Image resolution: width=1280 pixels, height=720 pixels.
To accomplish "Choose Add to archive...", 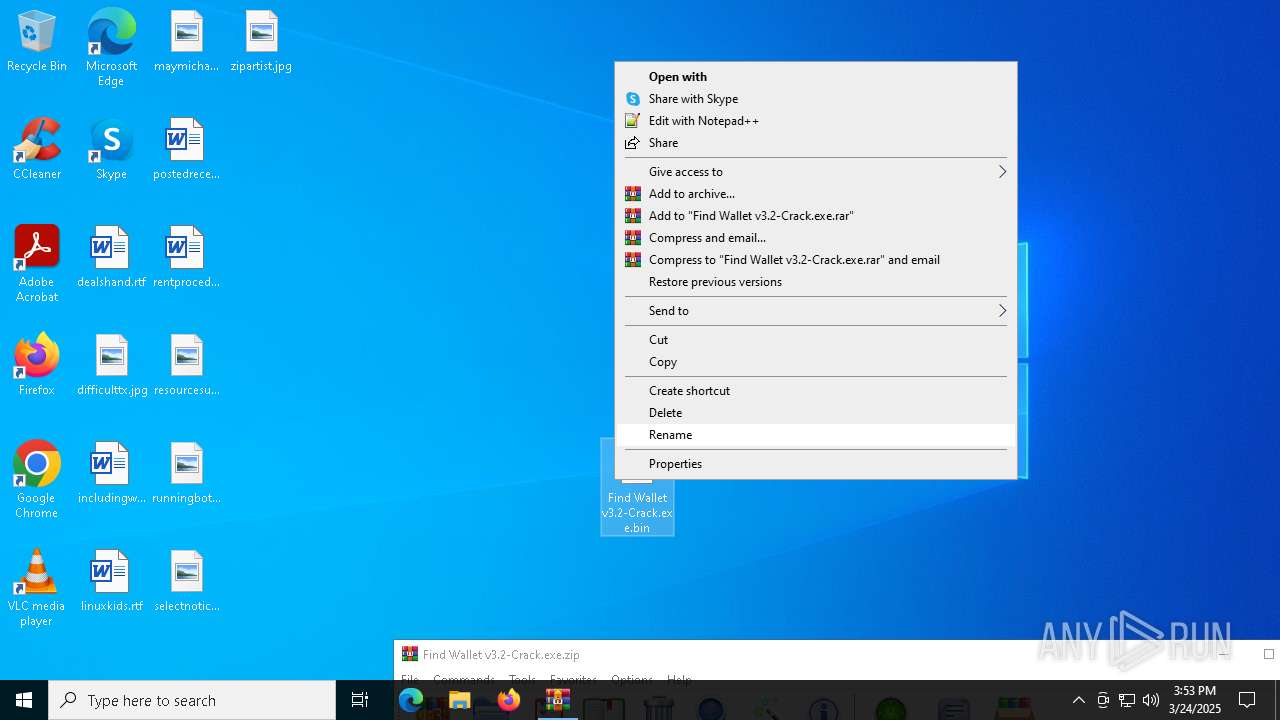I will [x=815, y=194].
